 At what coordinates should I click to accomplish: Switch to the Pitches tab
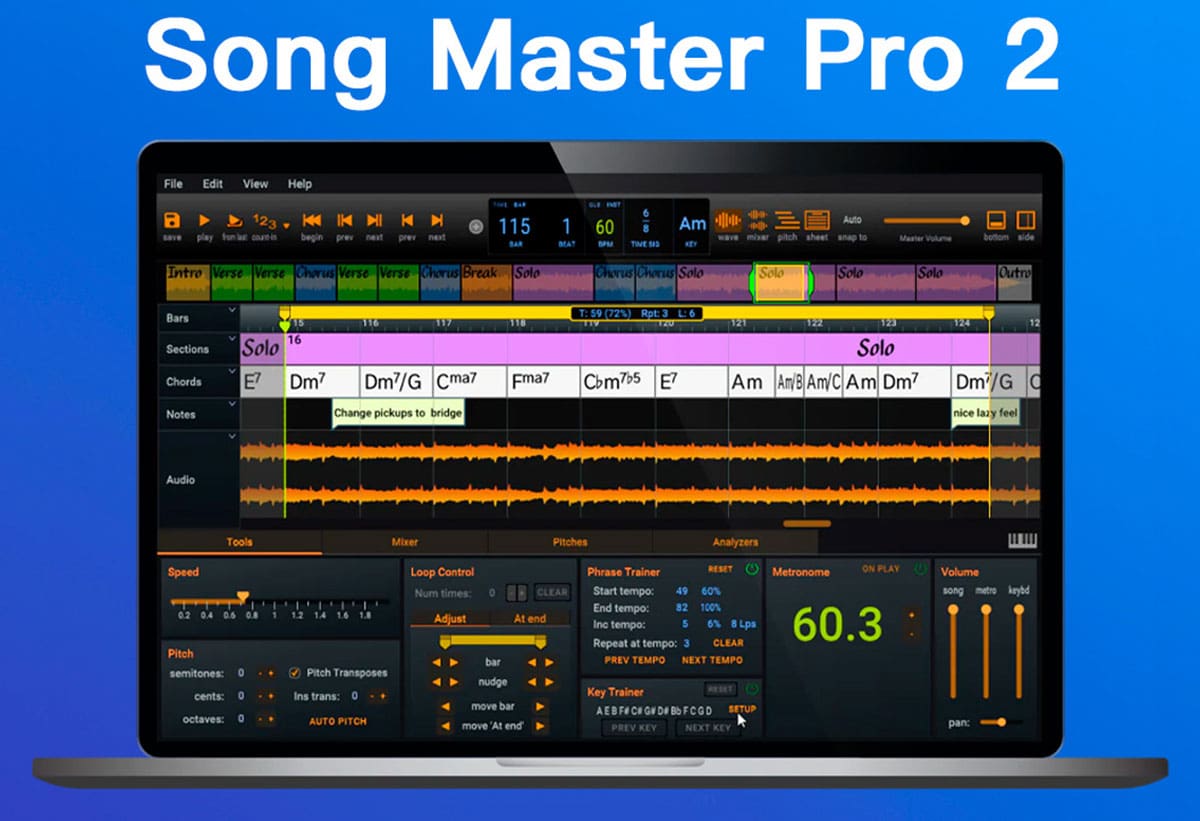pyautogui.click(x=570, y=542)
